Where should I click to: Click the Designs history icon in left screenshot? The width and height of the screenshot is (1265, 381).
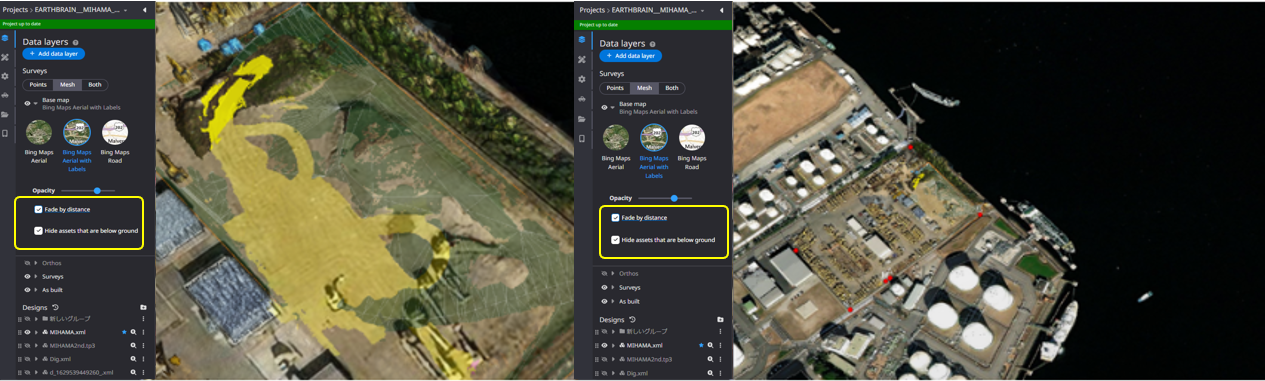[55, 307]
